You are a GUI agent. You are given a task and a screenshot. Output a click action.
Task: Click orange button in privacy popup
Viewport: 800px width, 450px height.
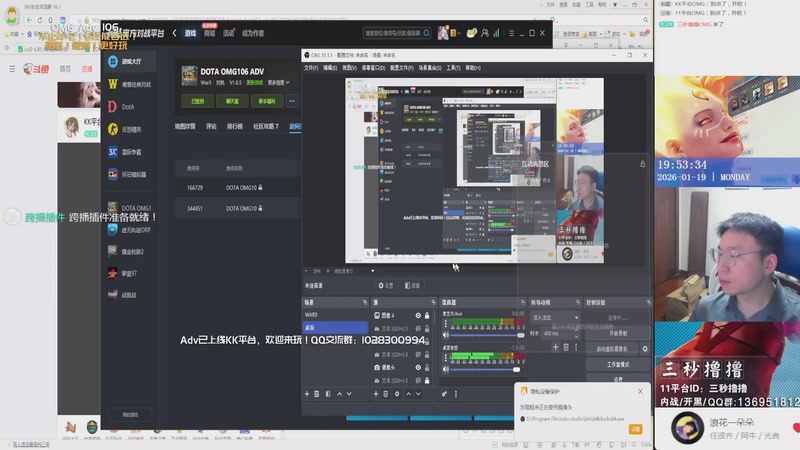pyautogui.click(x=635, y=429)
